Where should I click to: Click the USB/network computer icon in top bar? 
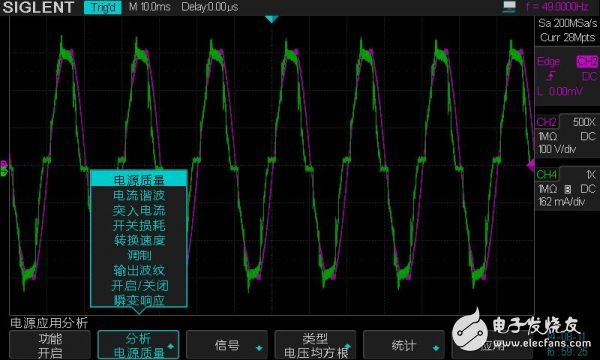point(509,7)
